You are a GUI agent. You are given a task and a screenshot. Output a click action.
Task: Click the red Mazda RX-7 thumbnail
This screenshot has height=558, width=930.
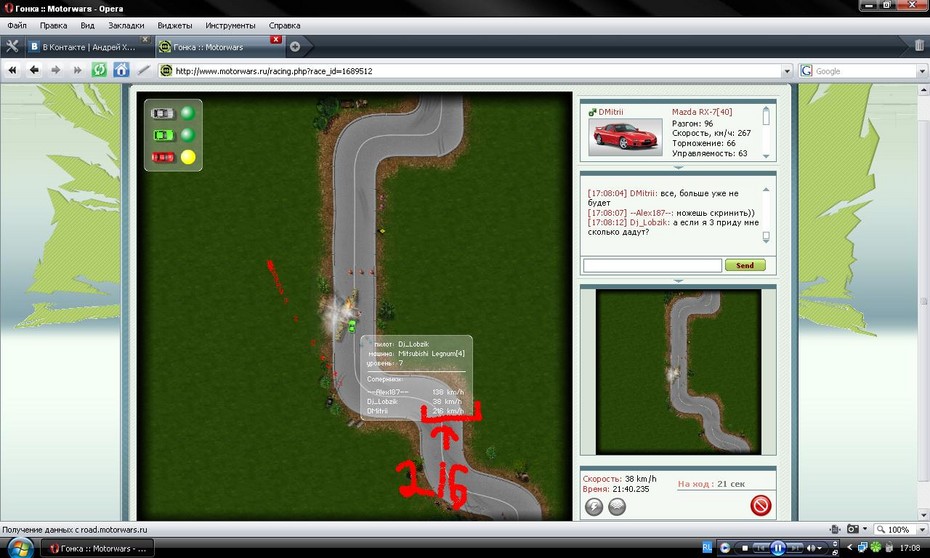(625, 137)
